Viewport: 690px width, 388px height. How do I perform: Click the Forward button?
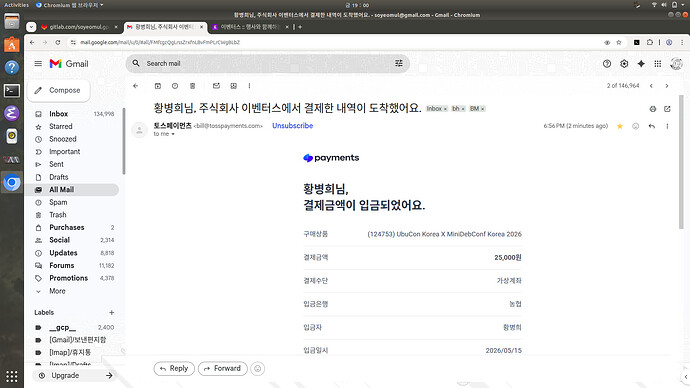click(223, 369)
